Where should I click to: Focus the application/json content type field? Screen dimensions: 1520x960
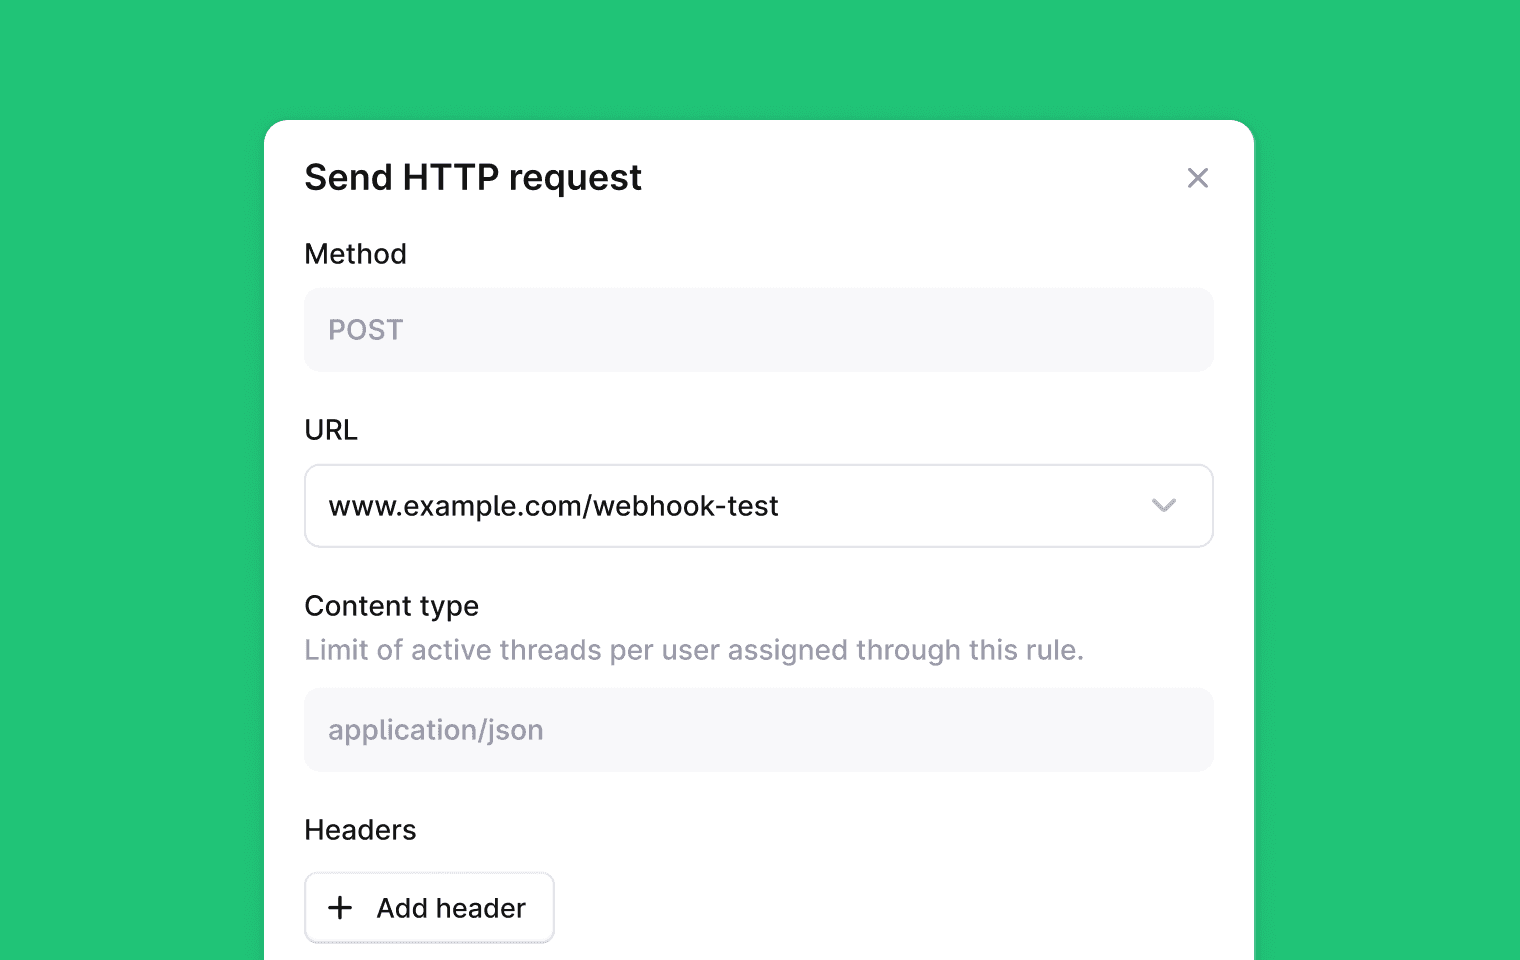click(758, 730)
